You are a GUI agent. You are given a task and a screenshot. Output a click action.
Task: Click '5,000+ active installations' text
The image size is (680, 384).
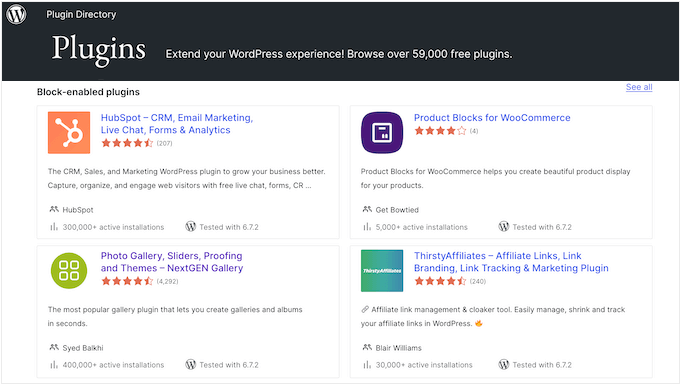click(x=422, y=227)
